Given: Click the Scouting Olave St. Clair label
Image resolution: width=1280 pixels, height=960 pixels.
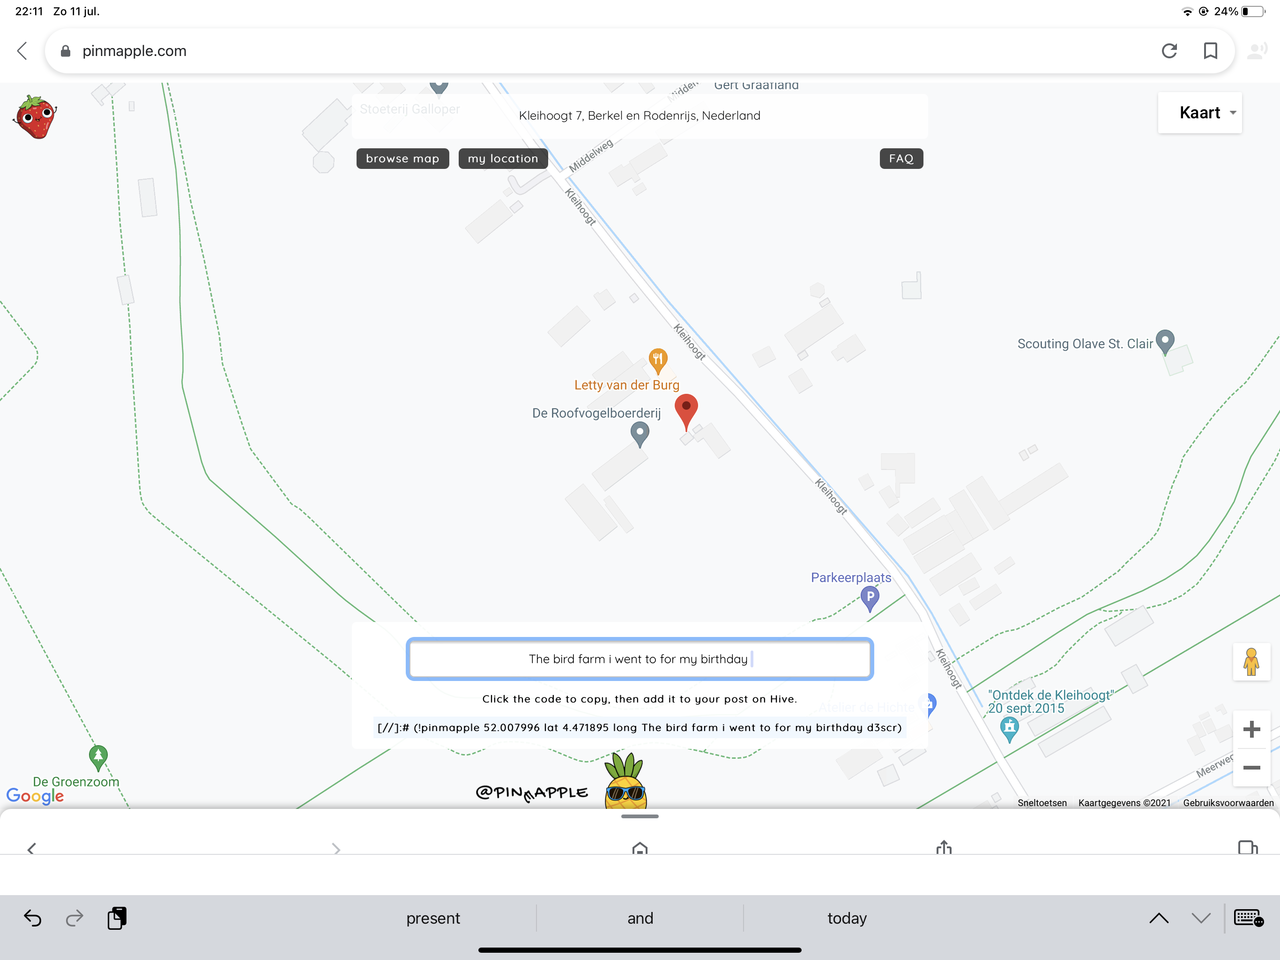Looking at the screenshot, I should coord(1085,343).
